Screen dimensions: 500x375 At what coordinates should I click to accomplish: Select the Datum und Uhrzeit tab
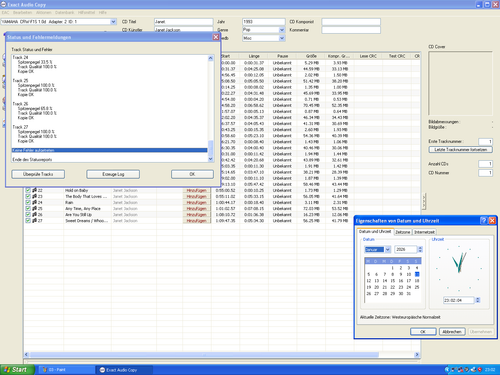pos(375,231)
